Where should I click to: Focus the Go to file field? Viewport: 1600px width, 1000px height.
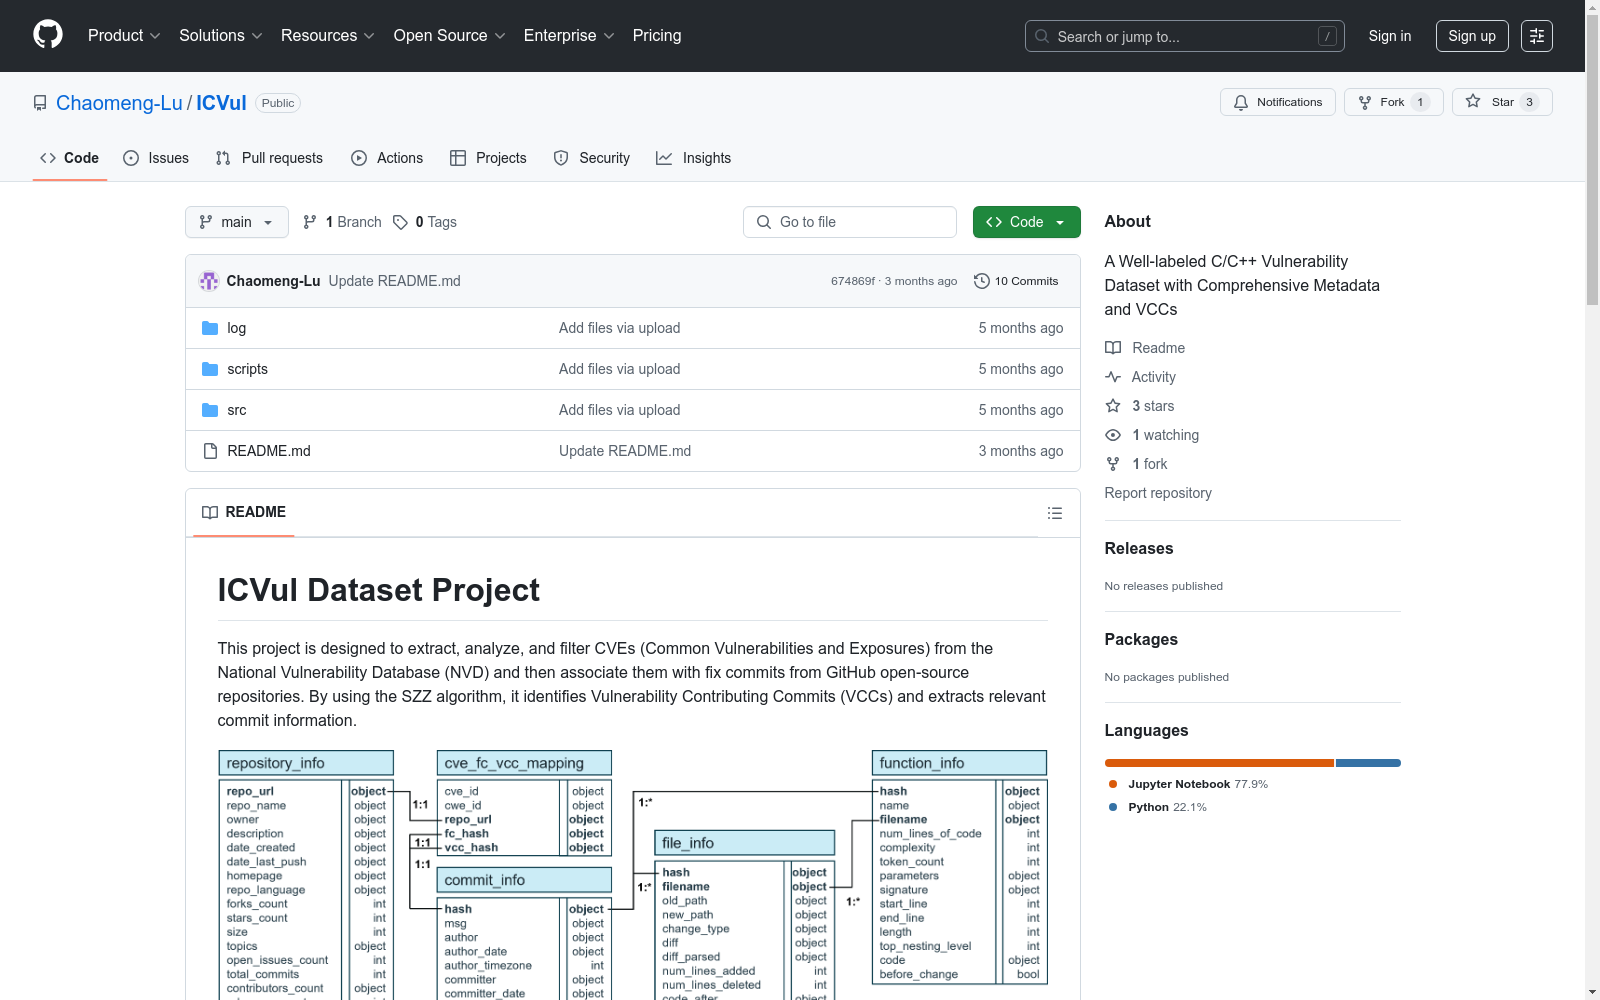point(850,222)
